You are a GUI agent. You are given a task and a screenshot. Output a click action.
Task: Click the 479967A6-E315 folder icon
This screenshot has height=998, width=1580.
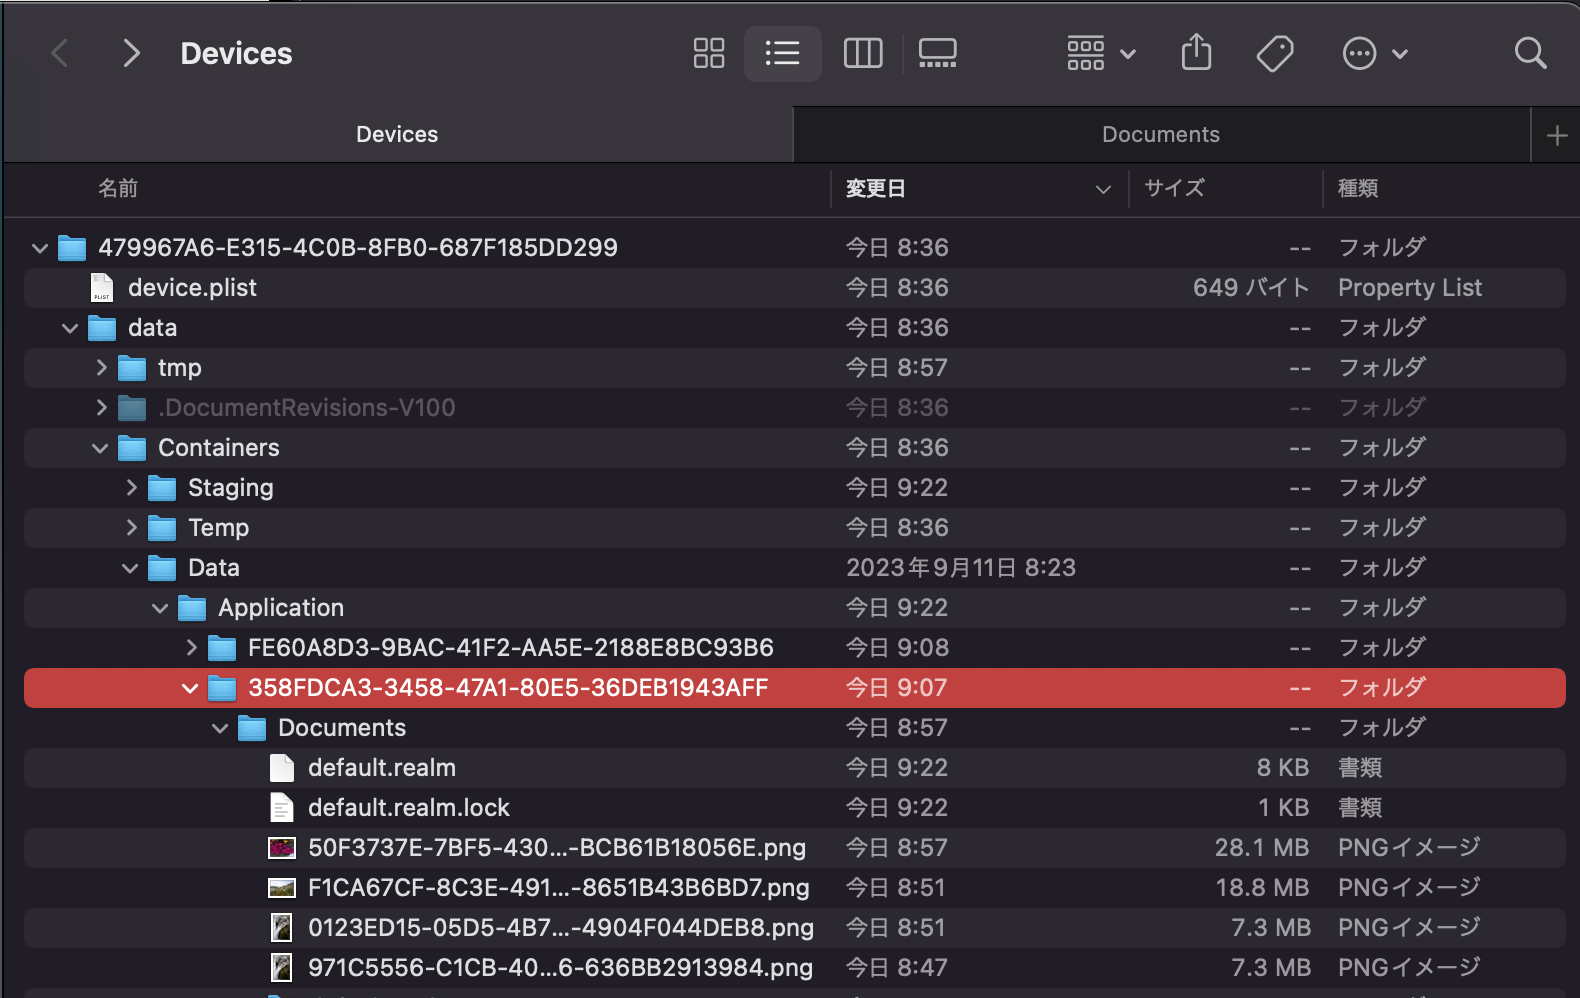point(72,248)
